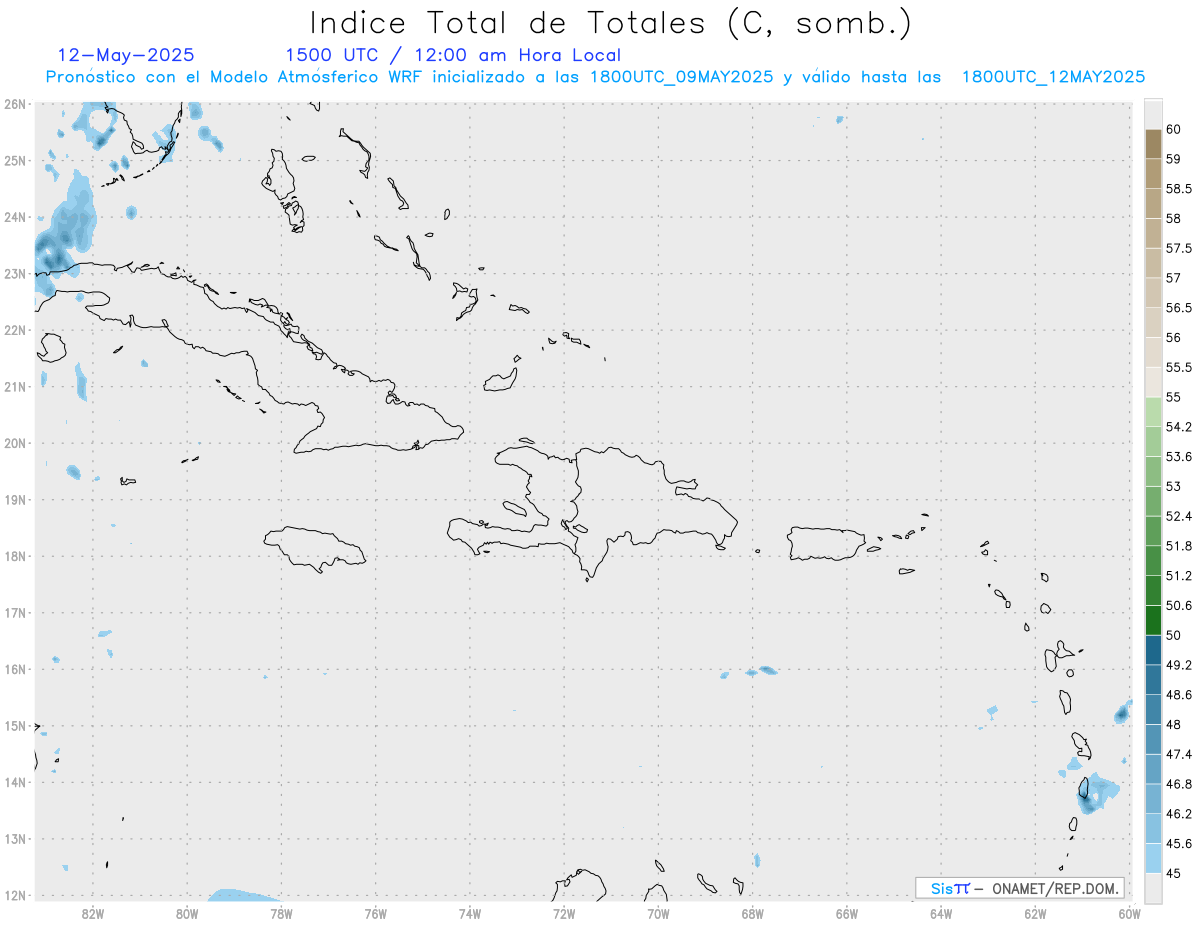
Task: Click the 20N latitude axis label
Action: 15,443
